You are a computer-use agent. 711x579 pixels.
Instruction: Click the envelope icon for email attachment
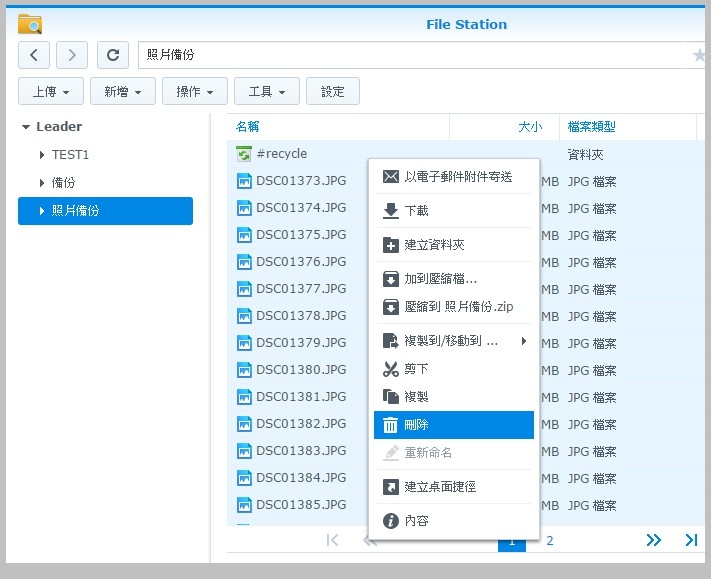[390, 176]
